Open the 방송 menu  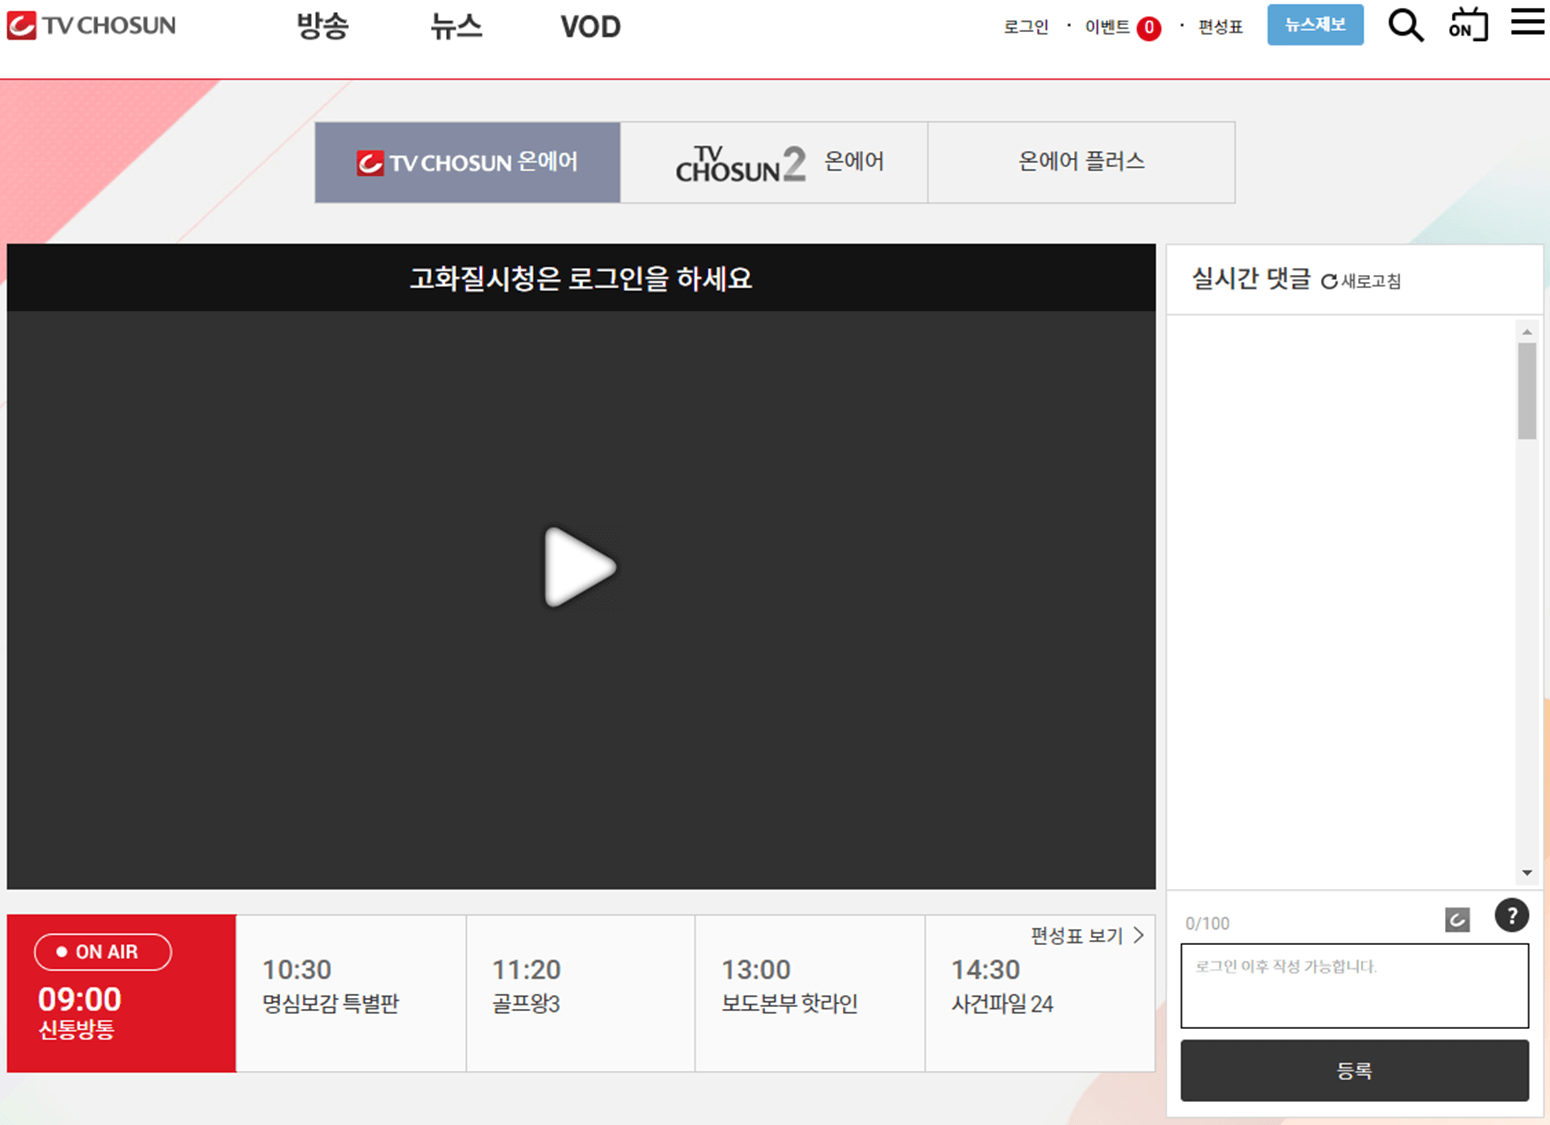(321, 27)
